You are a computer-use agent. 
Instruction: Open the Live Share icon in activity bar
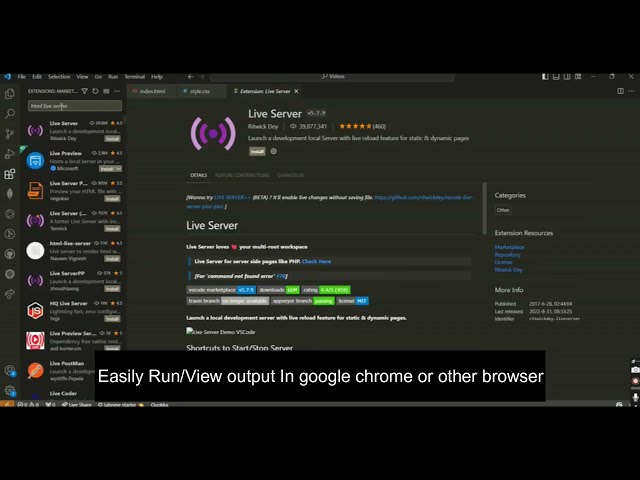pos(9,293)
